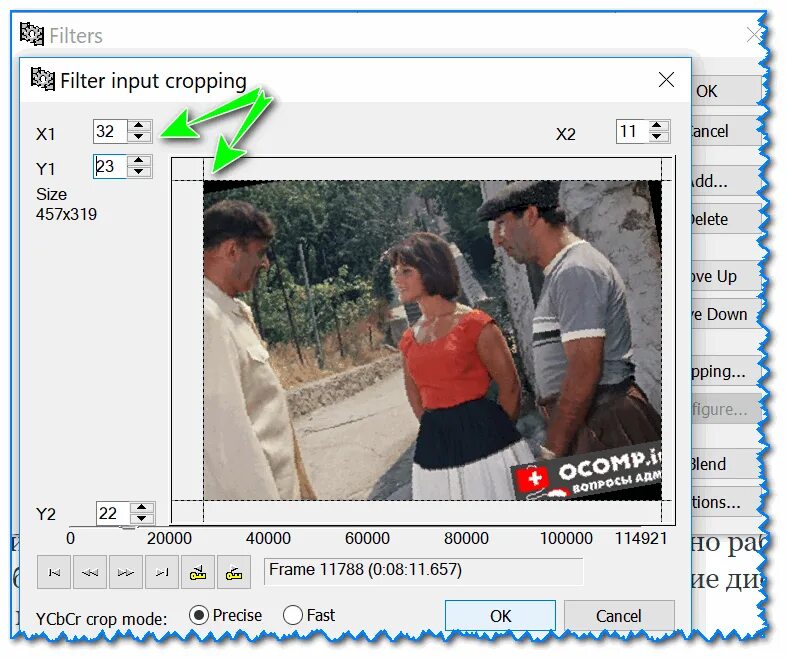The width and height of the screenshot is (787, 659).
Task: Click the Size 457x319 text
Action: pyautogui.click(x=66, y=204)
